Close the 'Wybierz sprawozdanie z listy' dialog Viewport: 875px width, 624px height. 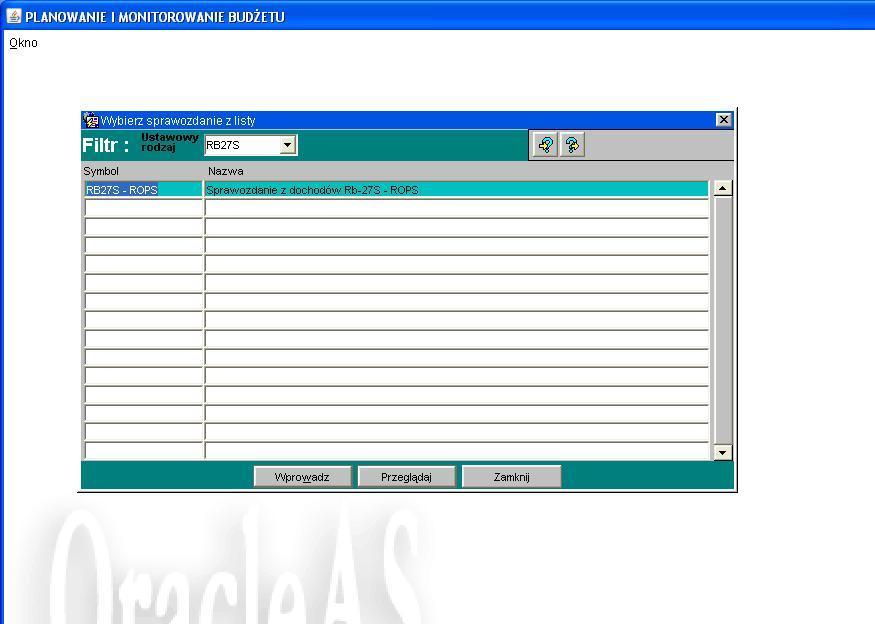coord(724,119)
